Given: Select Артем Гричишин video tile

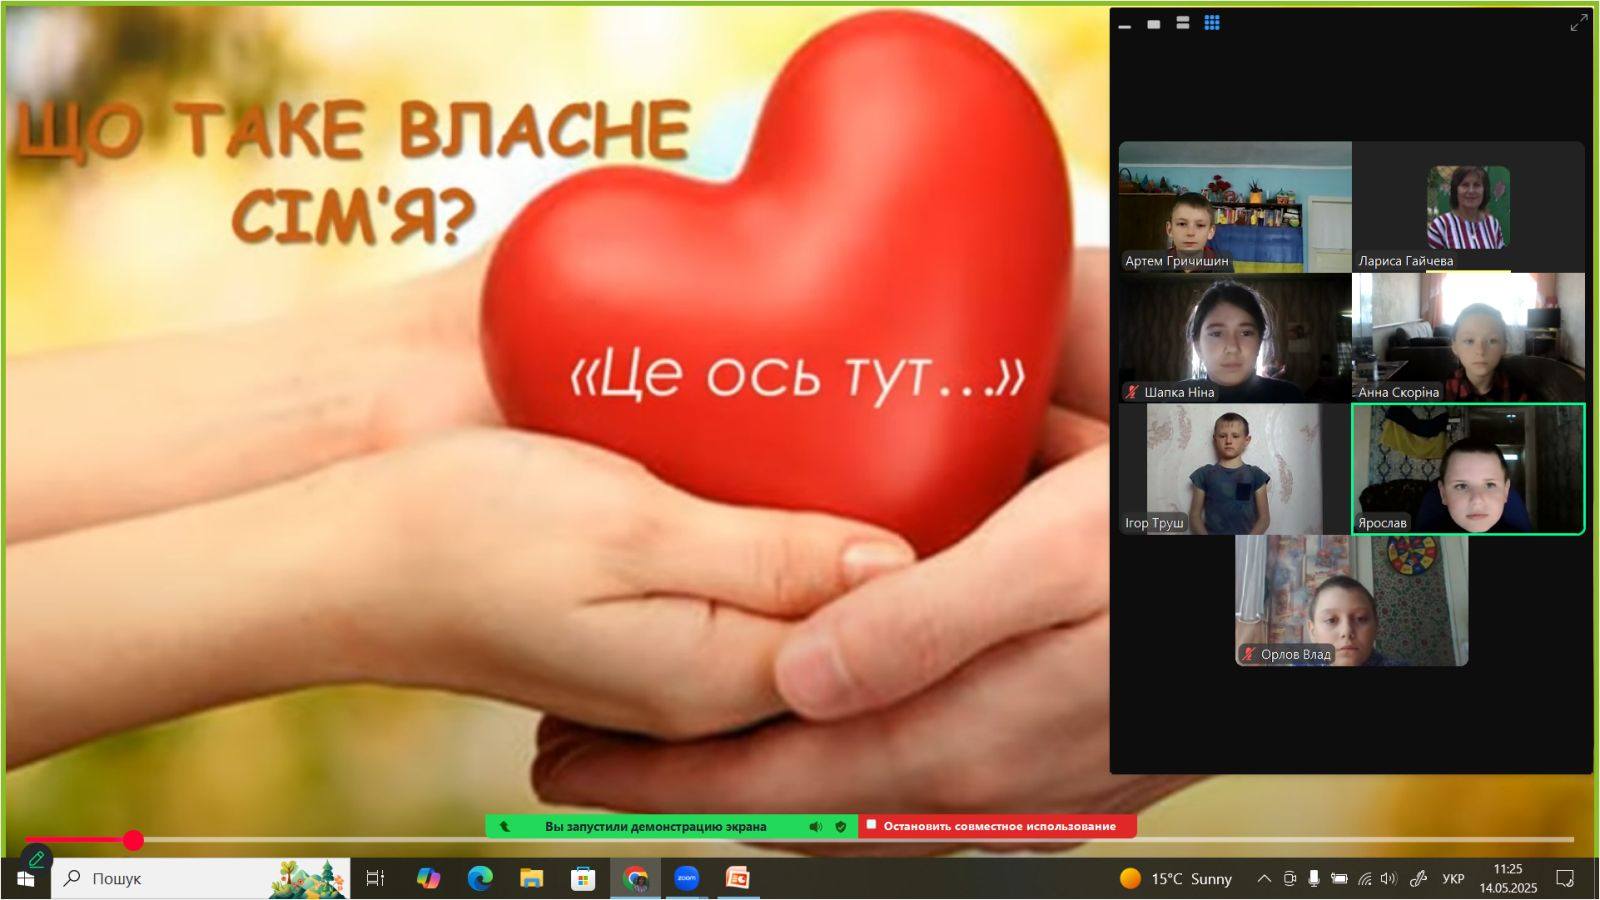Looking at the screenshot, I should (x=1235, y=207).
